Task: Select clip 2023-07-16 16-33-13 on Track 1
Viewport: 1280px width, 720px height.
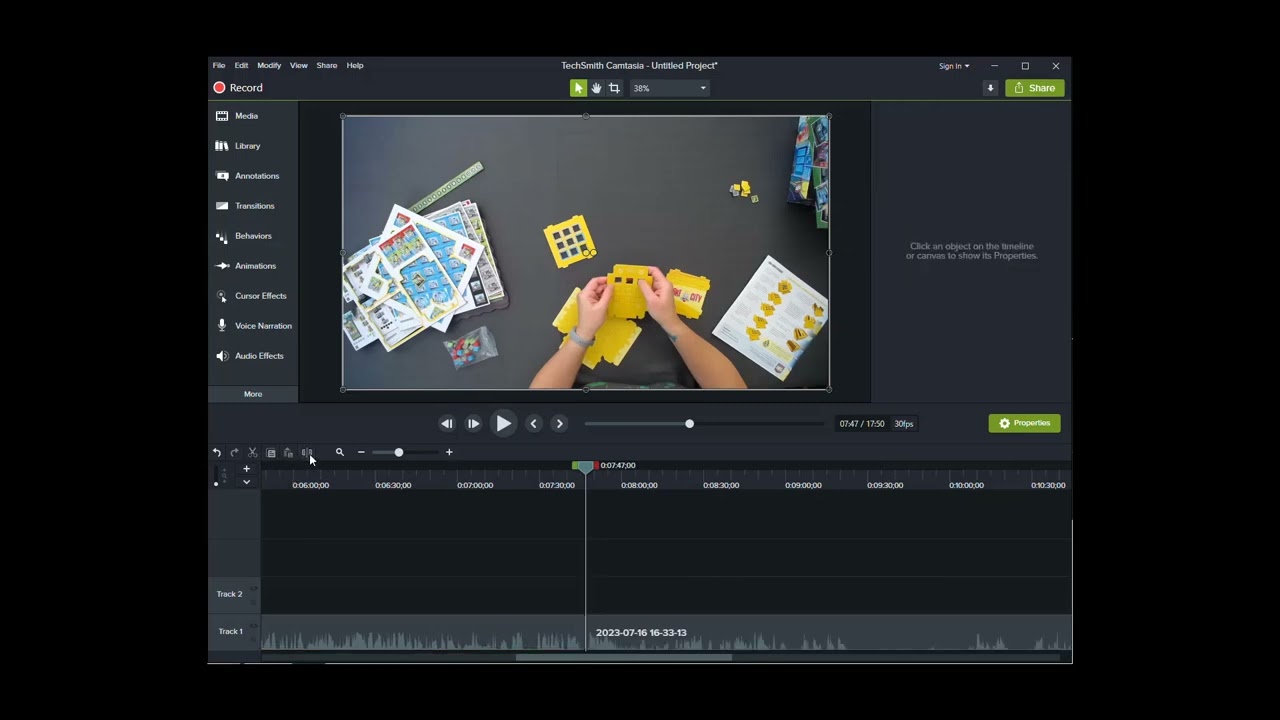Action: coord(667,633)
